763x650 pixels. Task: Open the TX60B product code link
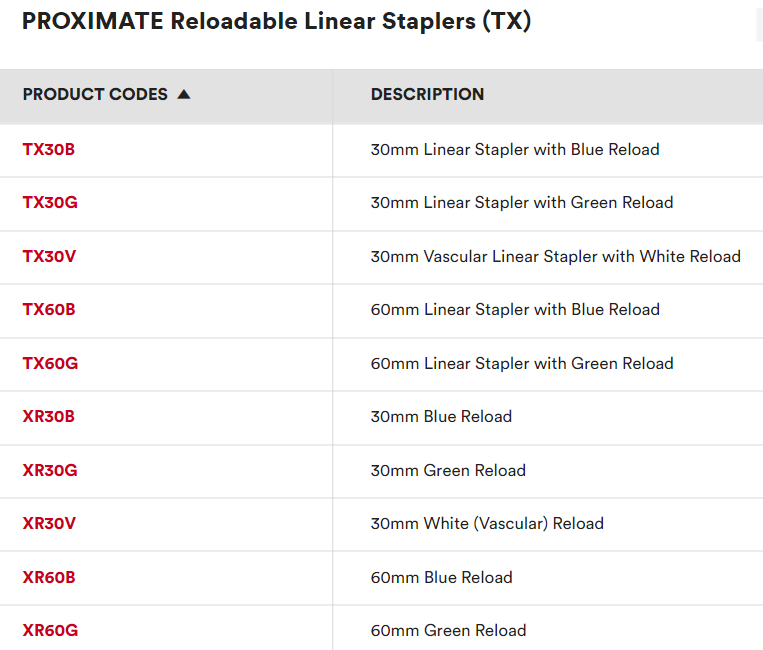pos(49,310)
